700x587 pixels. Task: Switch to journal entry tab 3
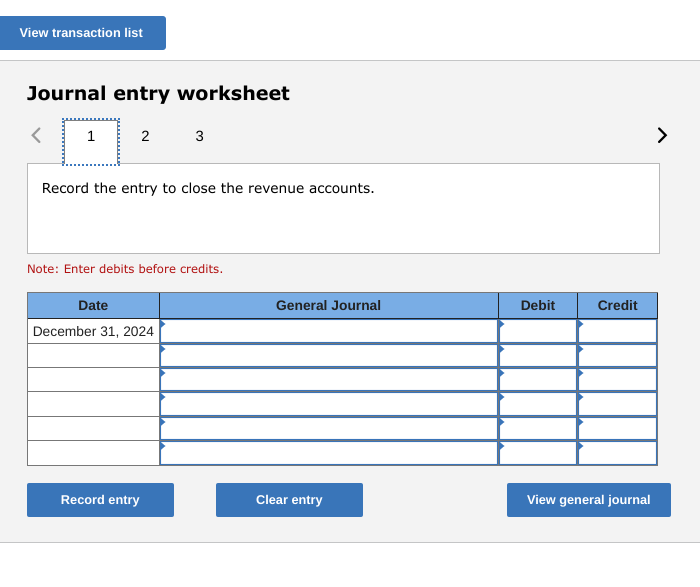[200, 136]
